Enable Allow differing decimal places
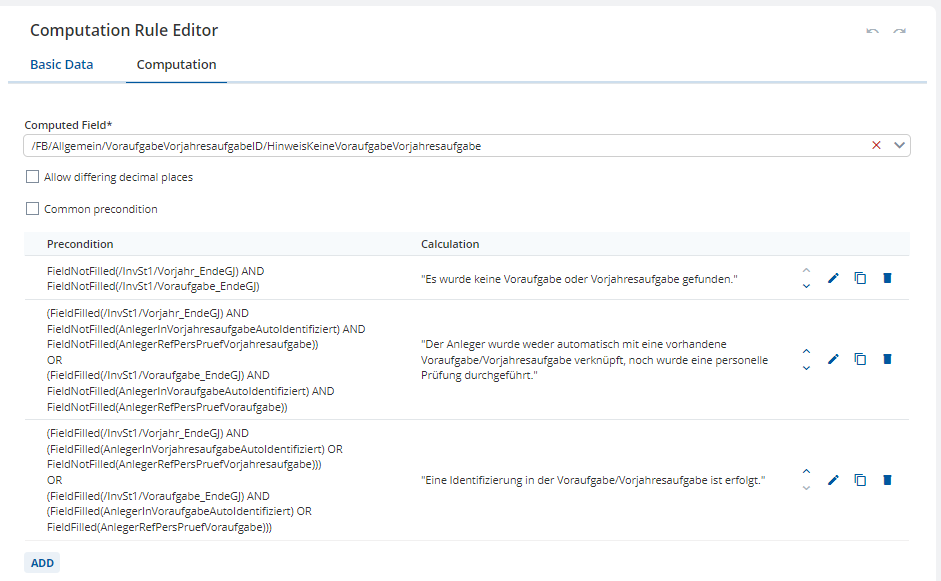Screen dimensions: 941x581 click(32, 176)
